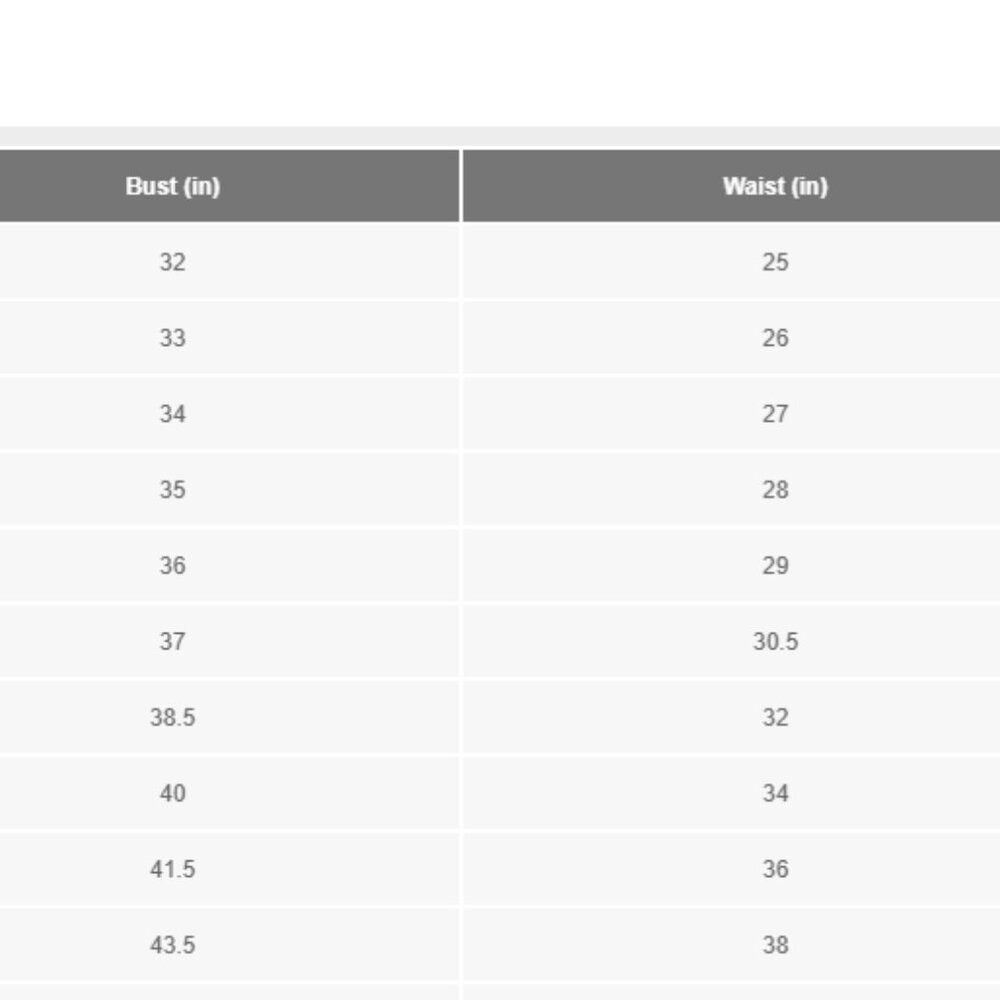The image size is (1000, 1000).
Task: Click the bust value 40 cell
Action: pyautogui.click(x=172, y=793)
